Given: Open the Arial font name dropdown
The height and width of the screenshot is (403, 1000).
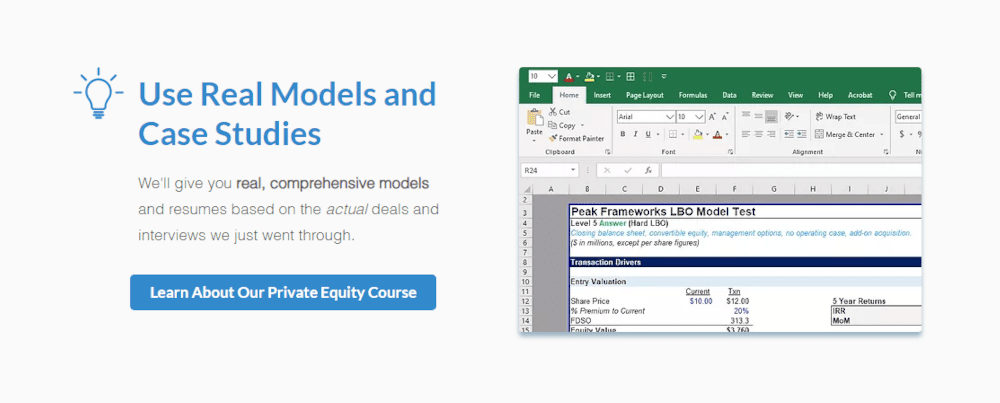Looking at the screenshot, I should [x=670, y=117].
